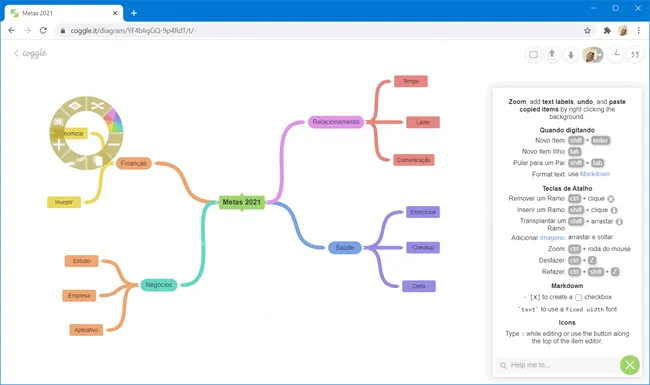Close the help panel with green X
The image size is (650, 385).
630,365
